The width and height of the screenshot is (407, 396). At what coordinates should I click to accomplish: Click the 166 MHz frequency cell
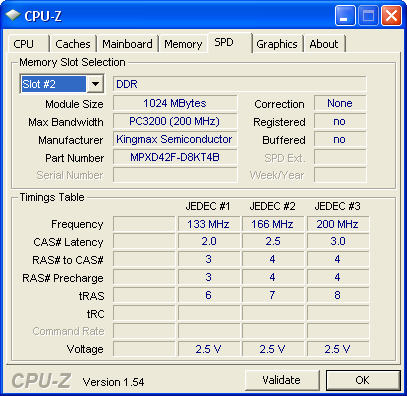coord(273,224)
